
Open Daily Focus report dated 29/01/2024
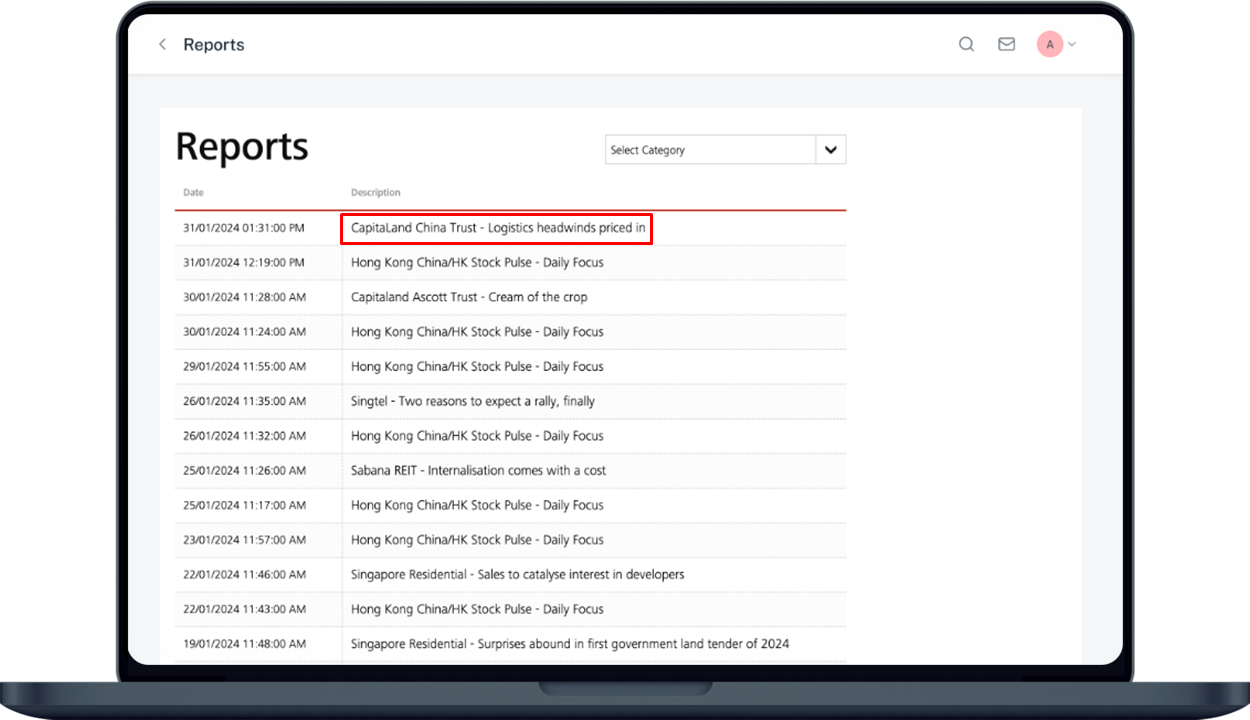click(477, 366)
